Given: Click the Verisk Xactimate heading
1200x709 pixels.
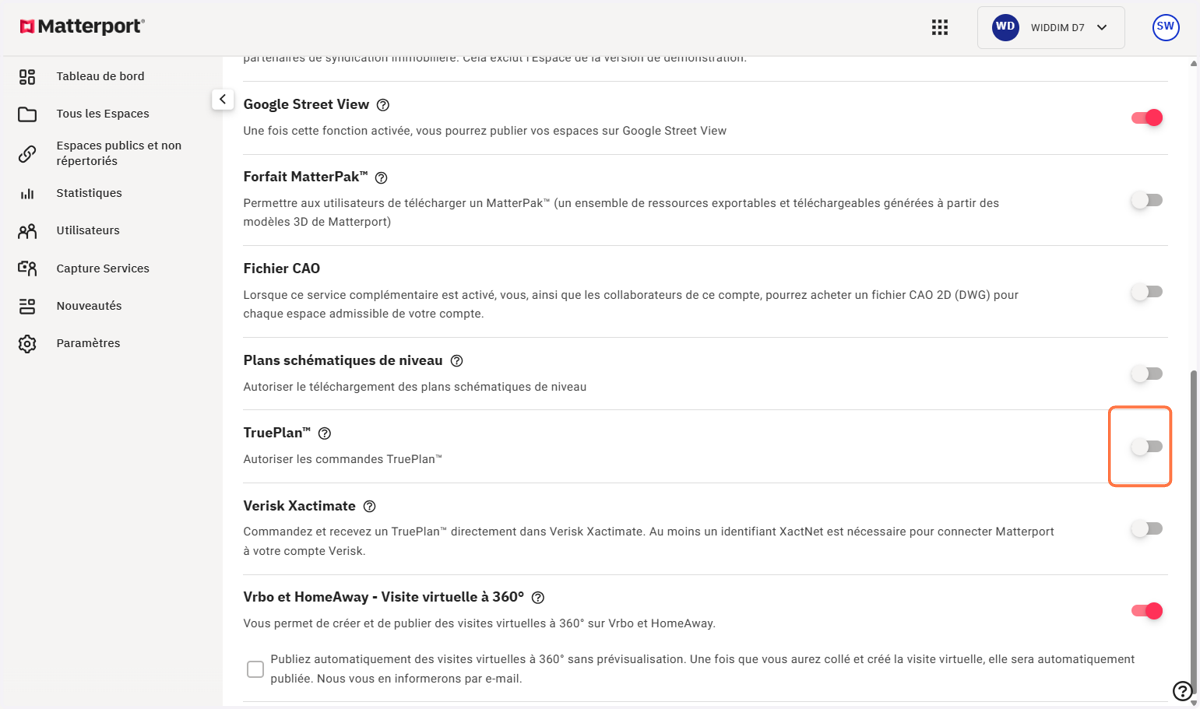Looking at the screenshot, I should click(x=299, y=506).
